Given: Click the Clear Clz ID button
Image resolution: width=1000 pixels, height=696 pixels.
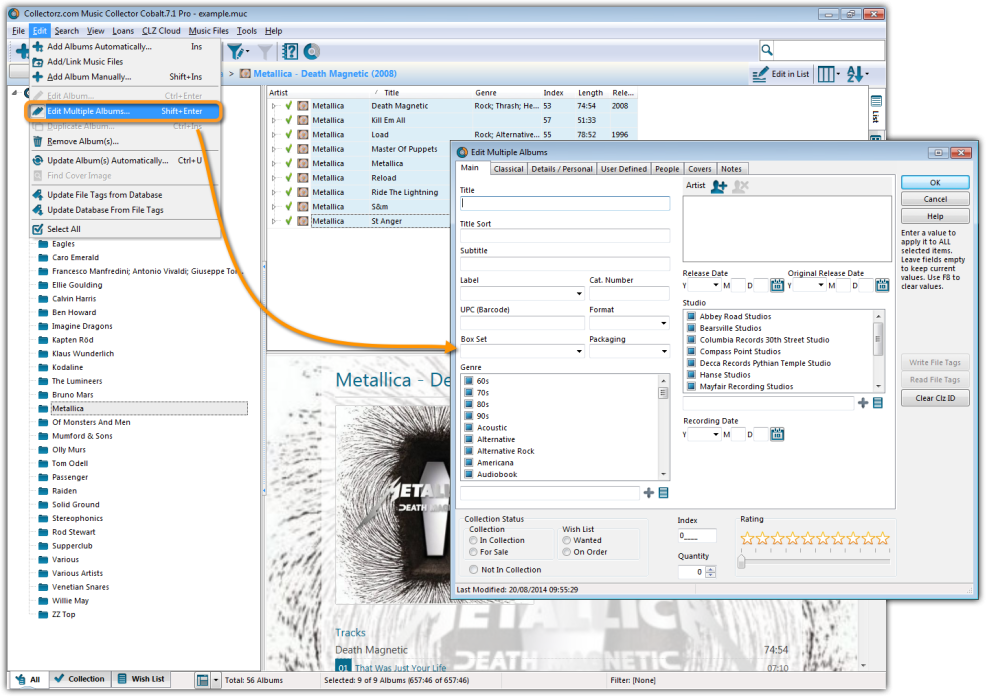Looking at the screenshot, I should tap(935, 399).
